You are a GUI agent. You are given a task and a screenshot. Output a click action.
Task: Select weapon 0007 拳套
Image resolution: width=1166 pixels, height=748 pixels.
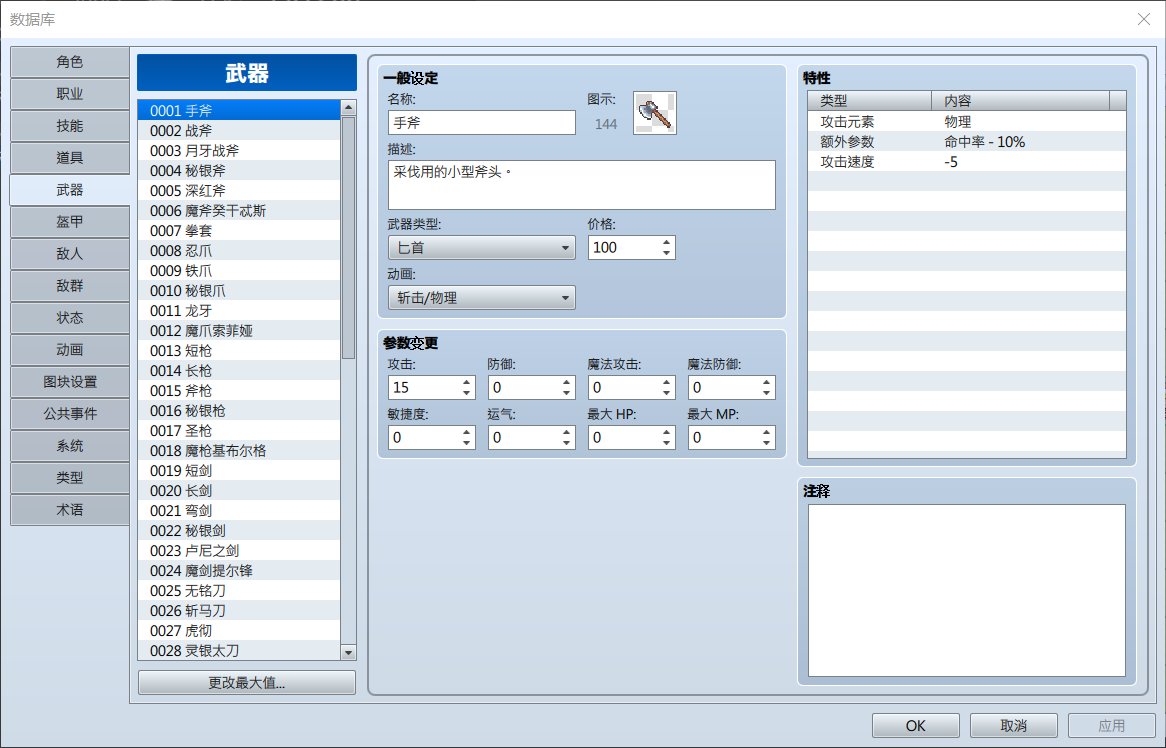[x=239, y=231]
